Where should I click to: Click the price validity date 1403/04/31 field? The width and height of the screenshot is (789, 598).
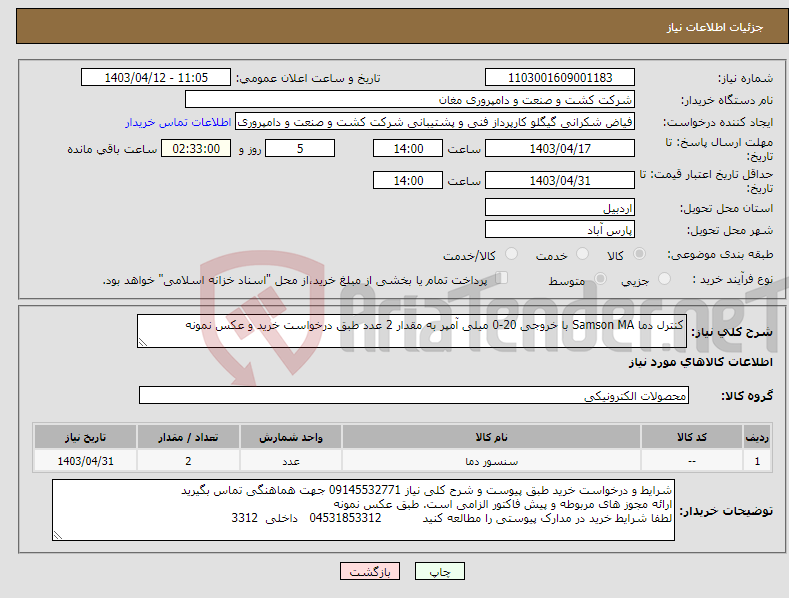click(560, 180)
